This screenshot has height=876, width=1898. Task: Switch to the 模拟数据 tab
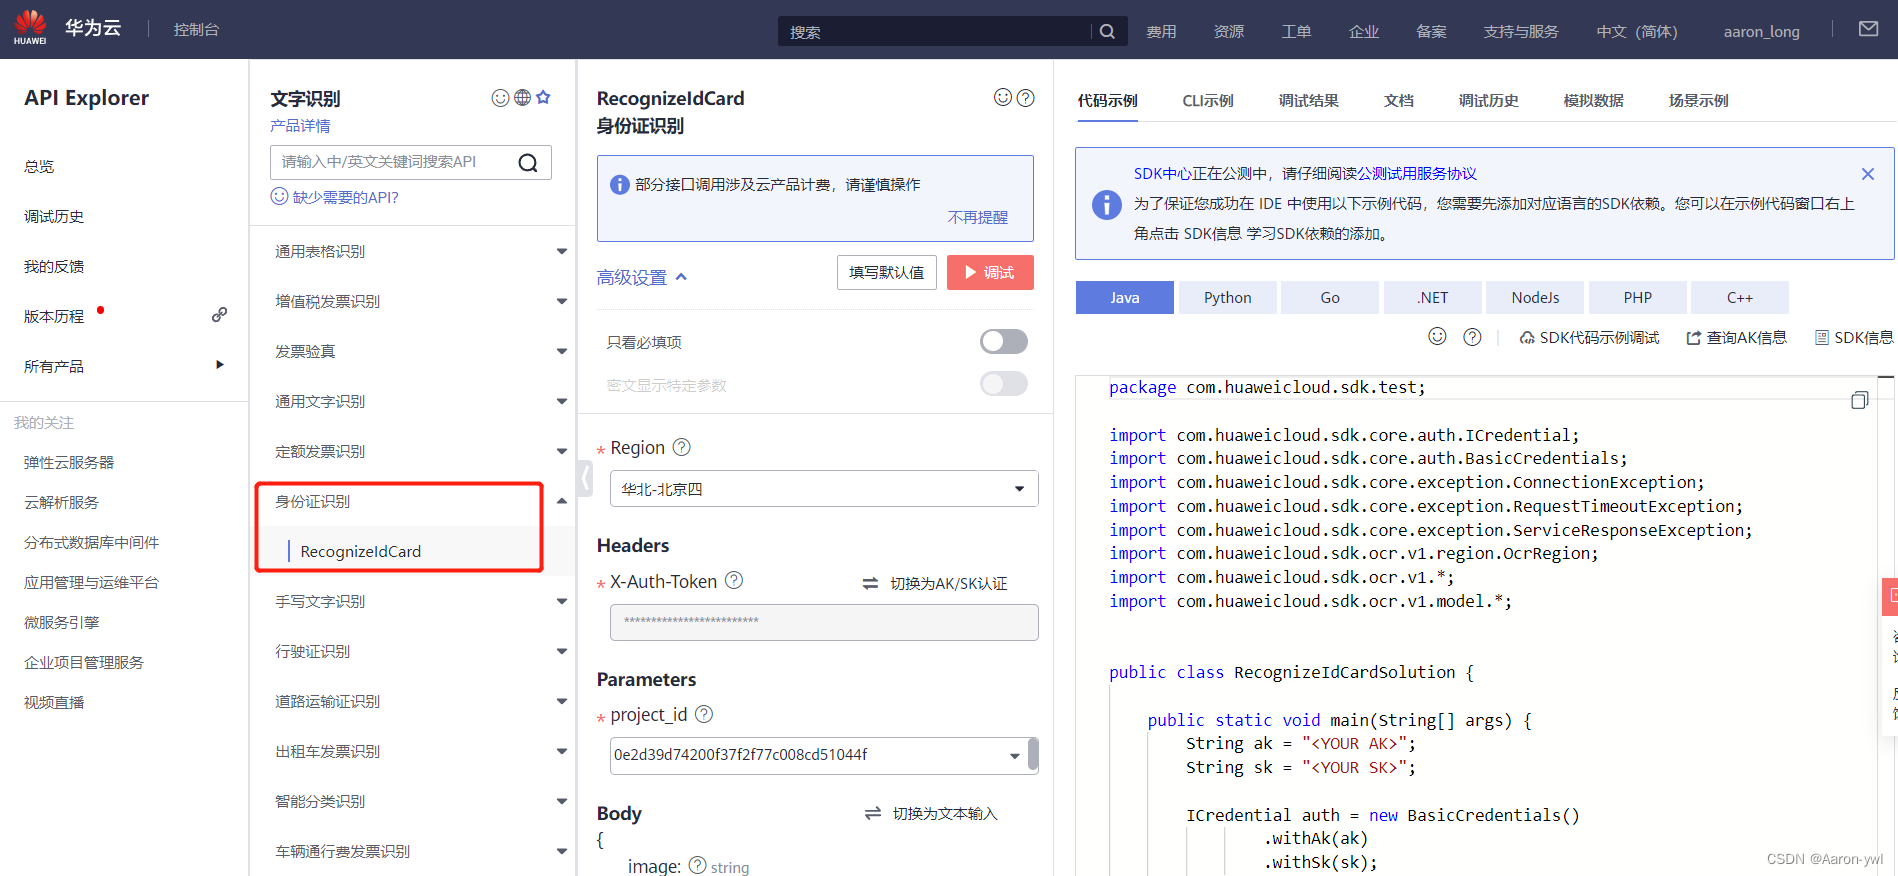[x=1593, y=100]
